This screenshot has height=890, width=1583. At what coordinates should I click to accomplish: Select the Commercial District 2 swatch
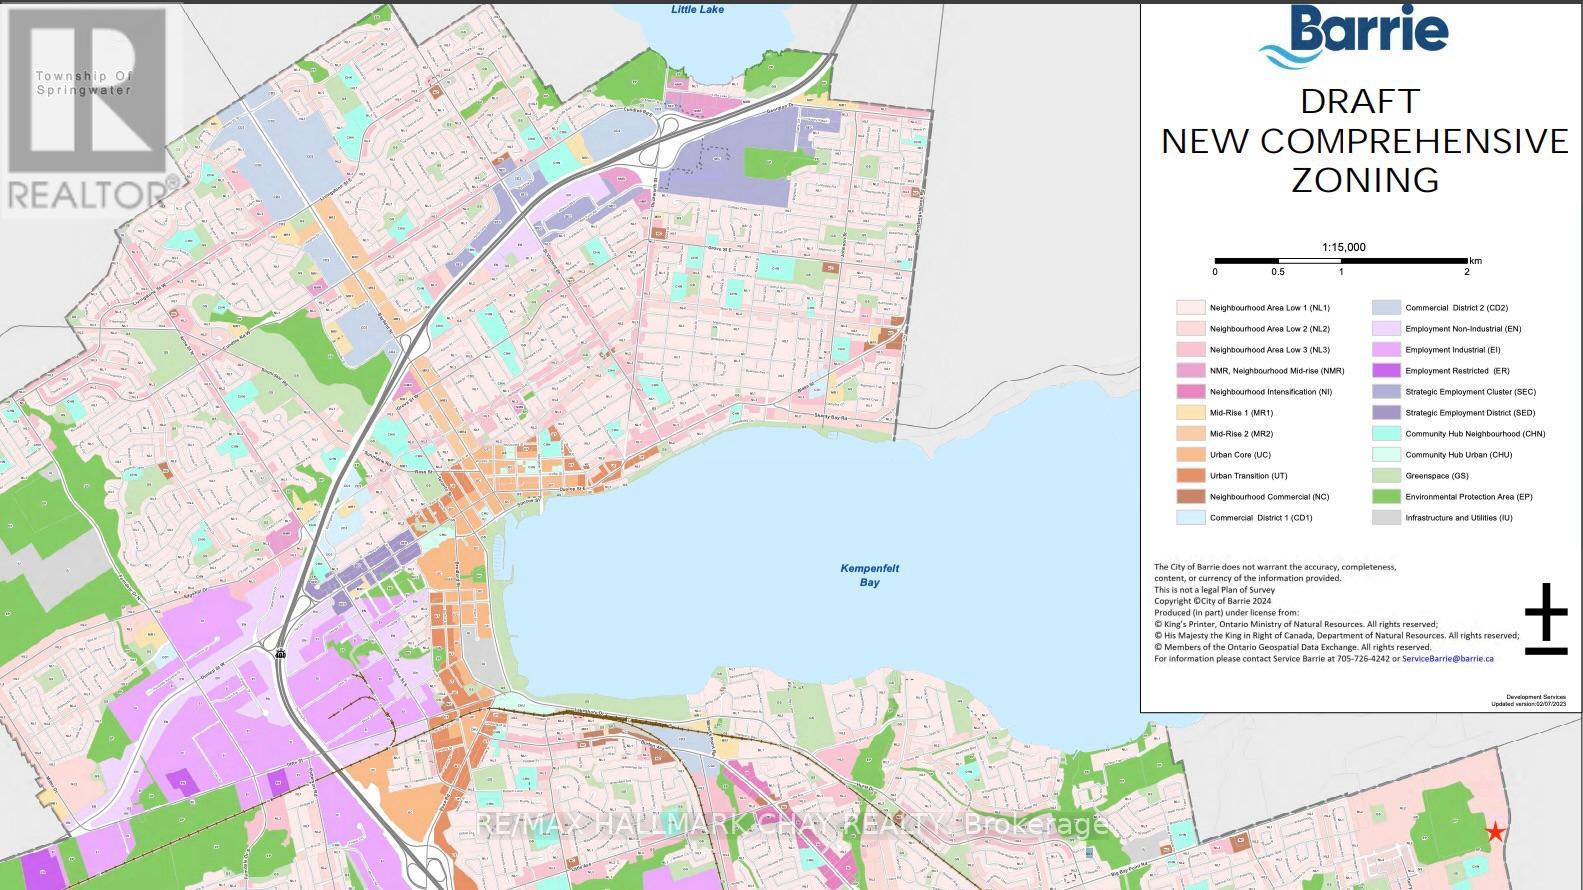(x=1386, y=308)
